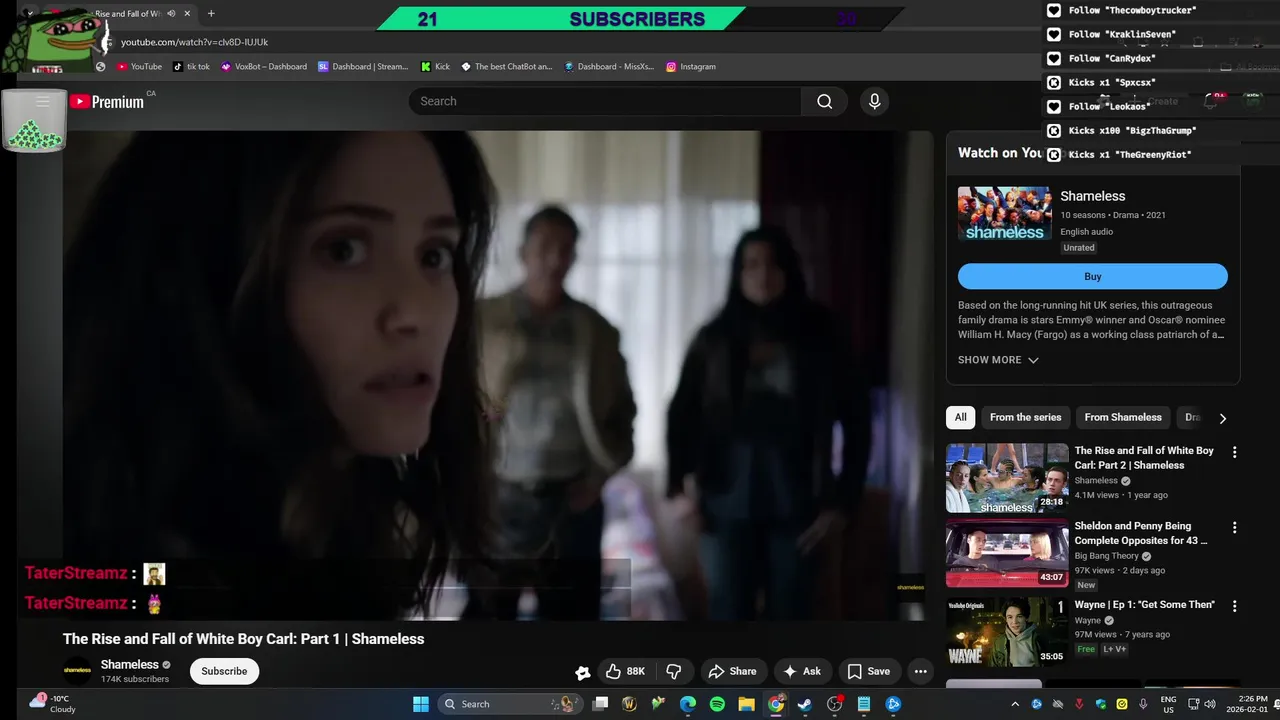Open options for White Boy Carl Part 2
Image resolution: width=1280 pixels, height=720 pixels.
pyautogui.click(x=1234, y=452)
